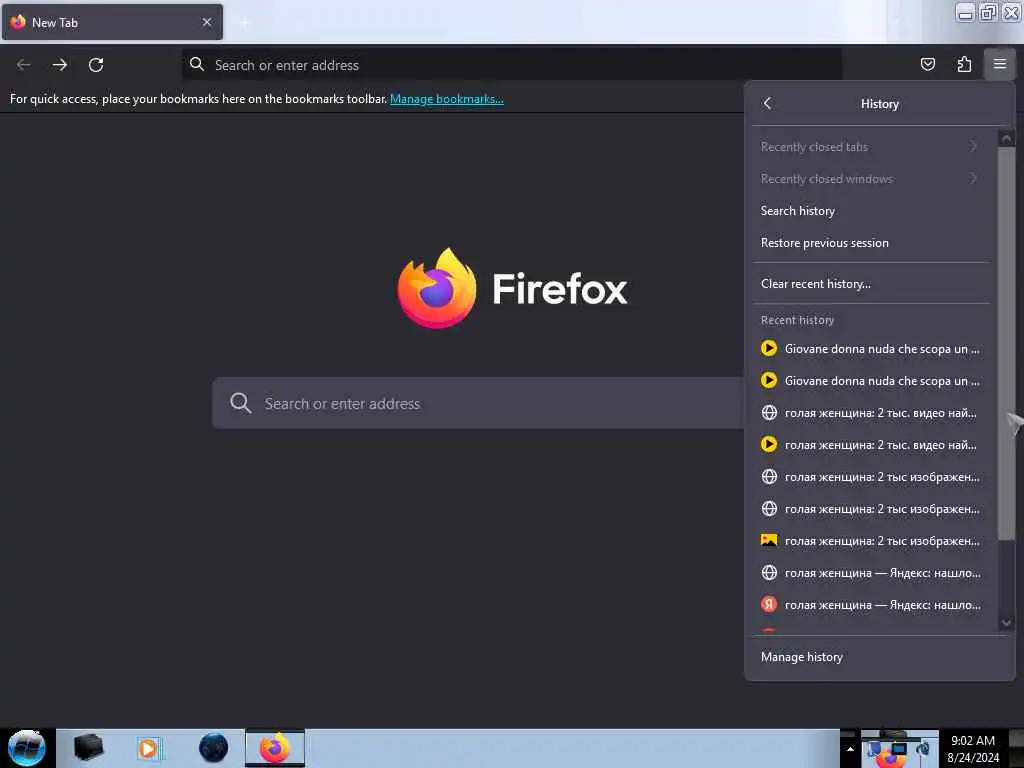Open the Windows Start menu
This screenshot has height=768, width=1024.
coord(27,748)
